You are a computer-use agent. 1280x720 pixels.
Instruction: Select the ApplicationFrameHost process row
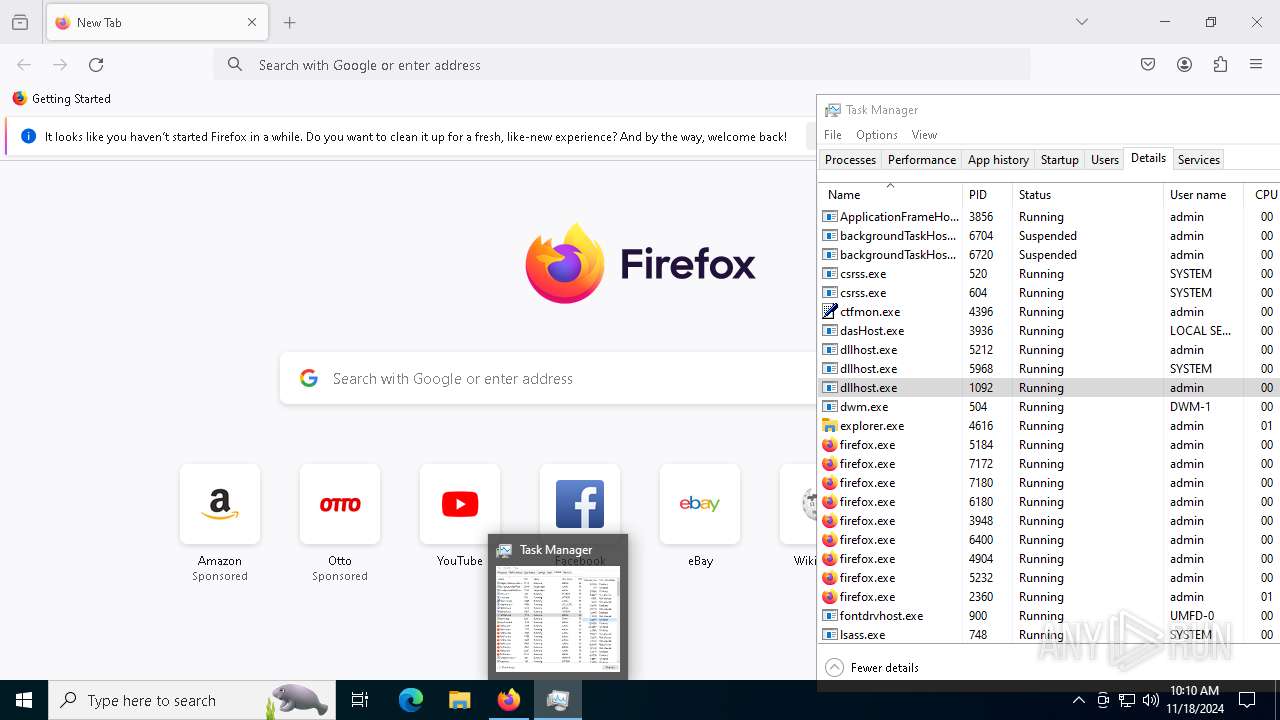pos(1049,216)
